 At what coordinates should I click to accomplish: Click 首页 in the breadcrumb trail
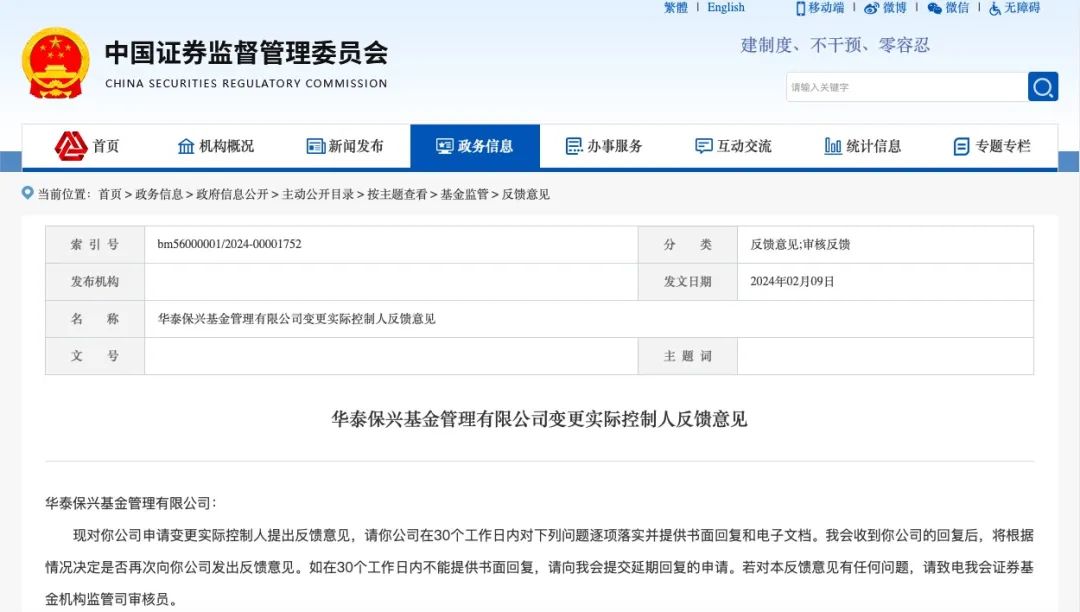110,194
